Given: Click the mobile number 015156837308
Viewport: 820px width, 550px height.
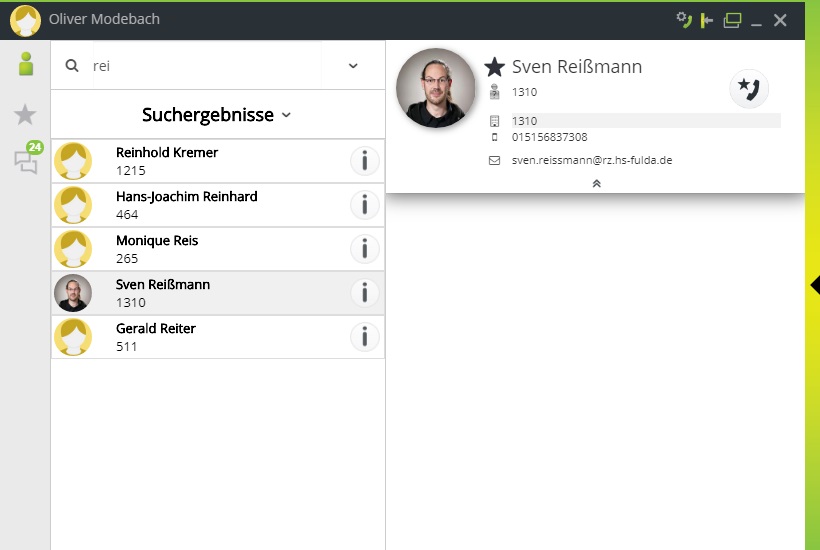Looking at the screenshot, I should click(550, 137).
